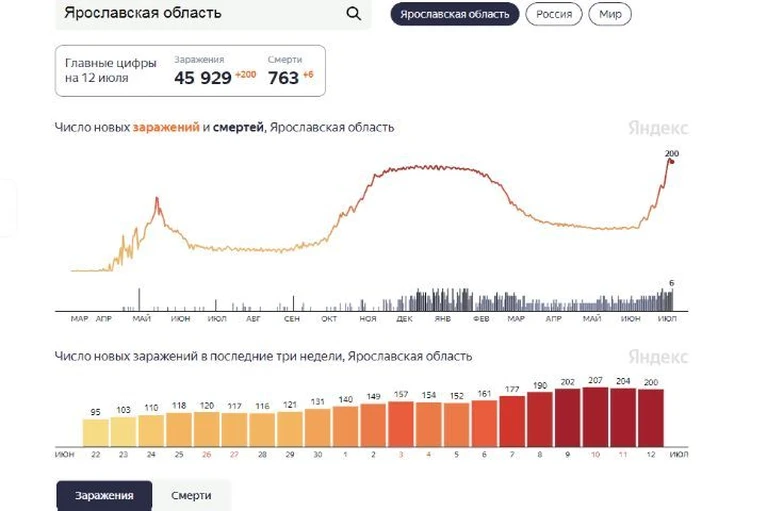The width and height of the screenshot is (767, 511).
Task: Open the Заражения tab
Action: (104, 495)
